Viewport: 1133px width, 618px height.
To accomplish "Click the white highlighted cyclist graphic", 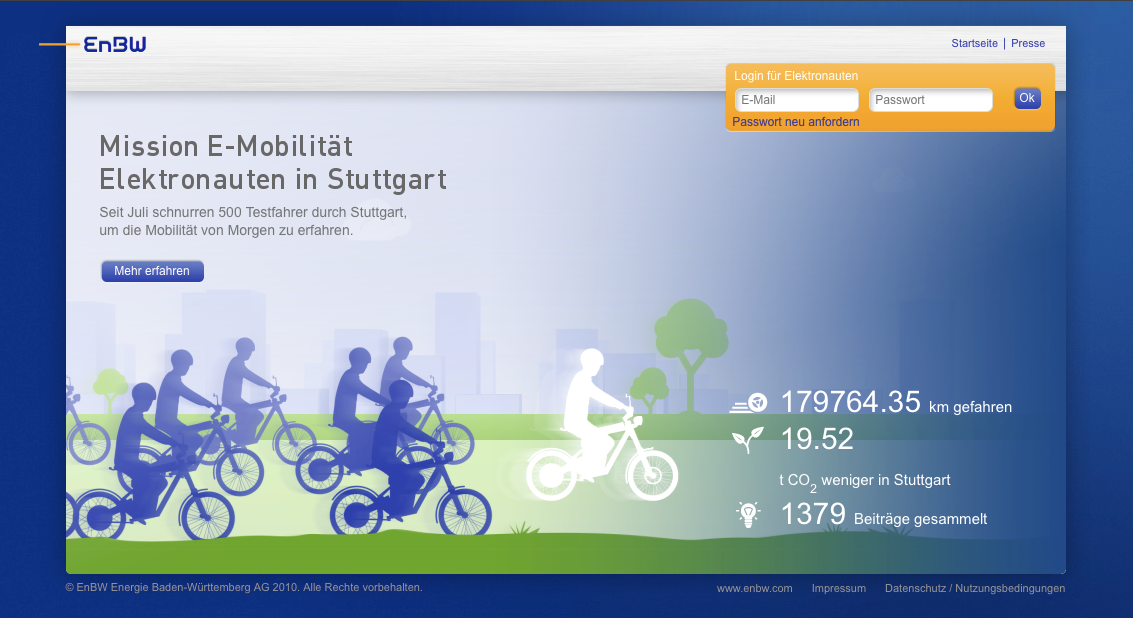I will pos(603,426).
